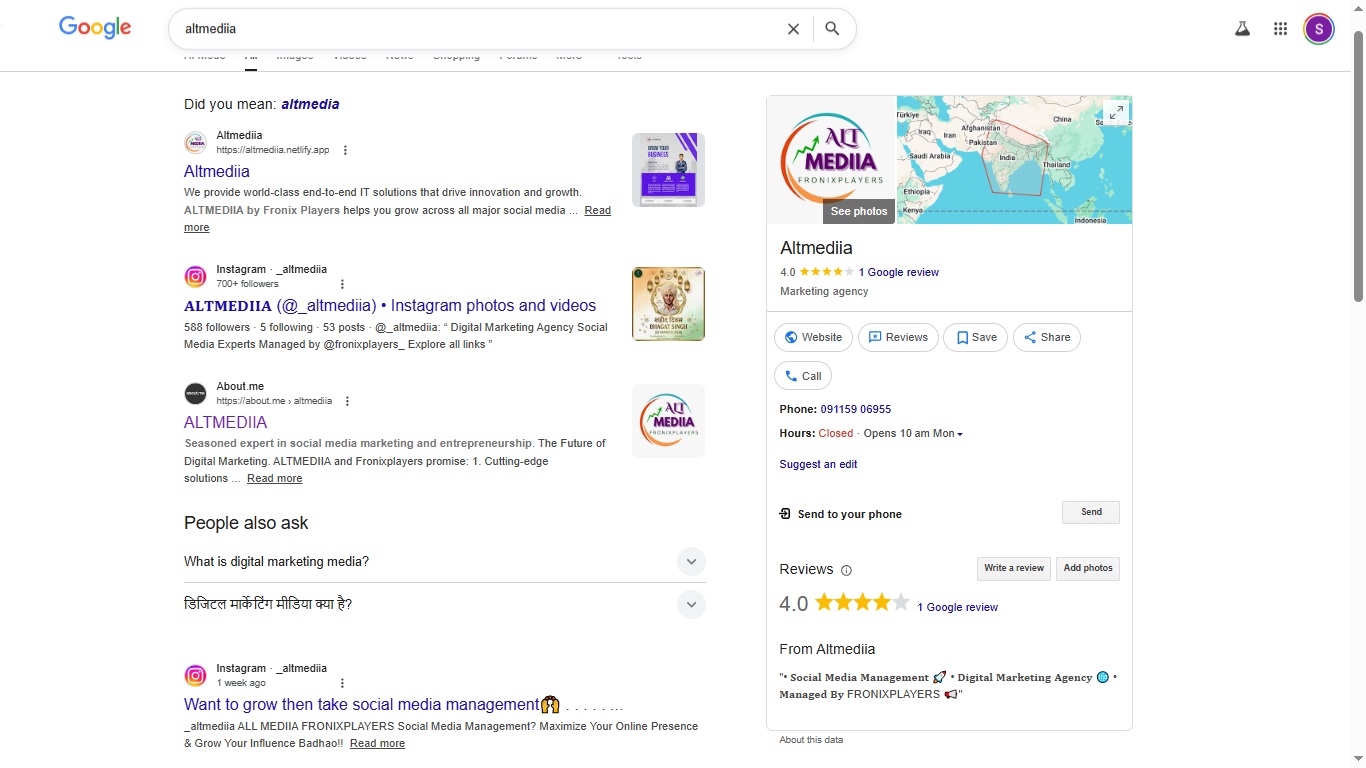Open Bhagat Singh thumbnail of Instagram result
Image resolution: width=1366 pixels, height=768 pixels.
(x=668, y=304)
